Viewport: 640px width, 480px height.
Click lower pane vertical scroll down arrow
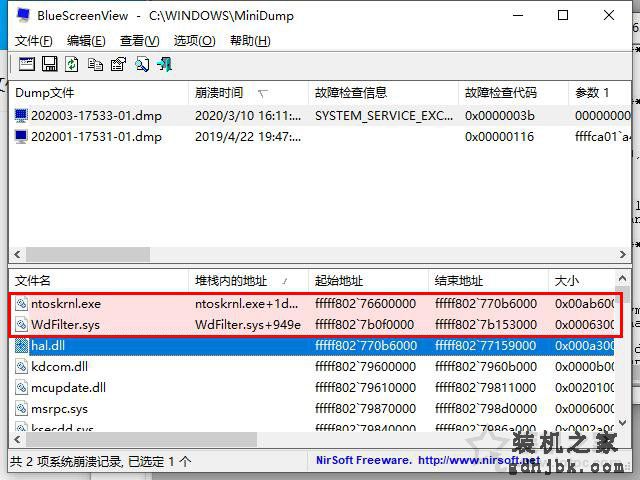622,422
